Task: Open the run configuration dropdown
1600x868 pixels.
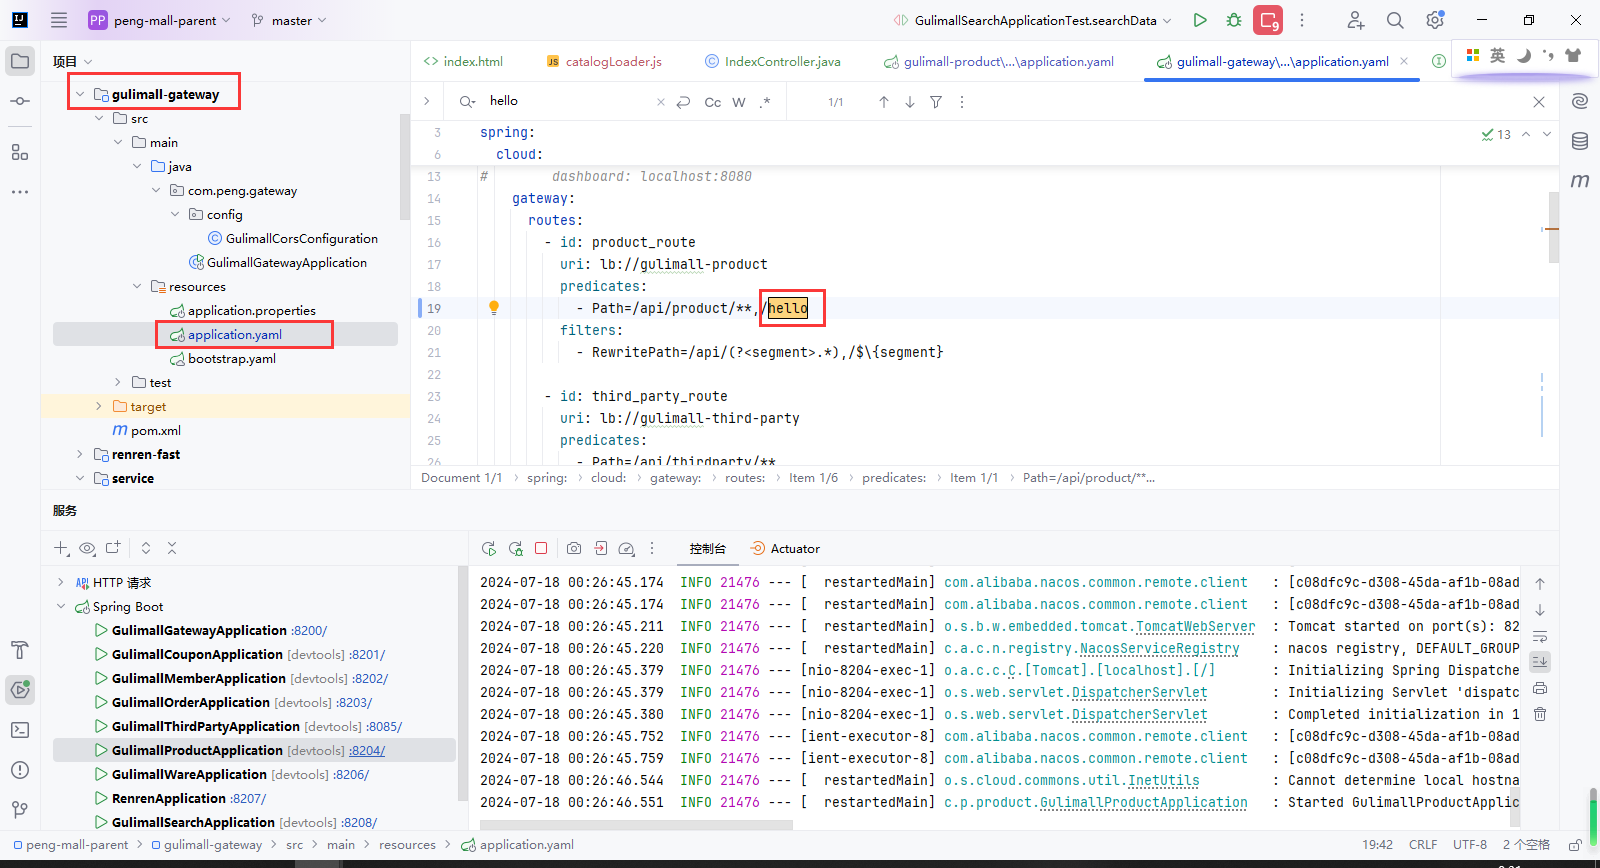Action: tap(1032, 20)
